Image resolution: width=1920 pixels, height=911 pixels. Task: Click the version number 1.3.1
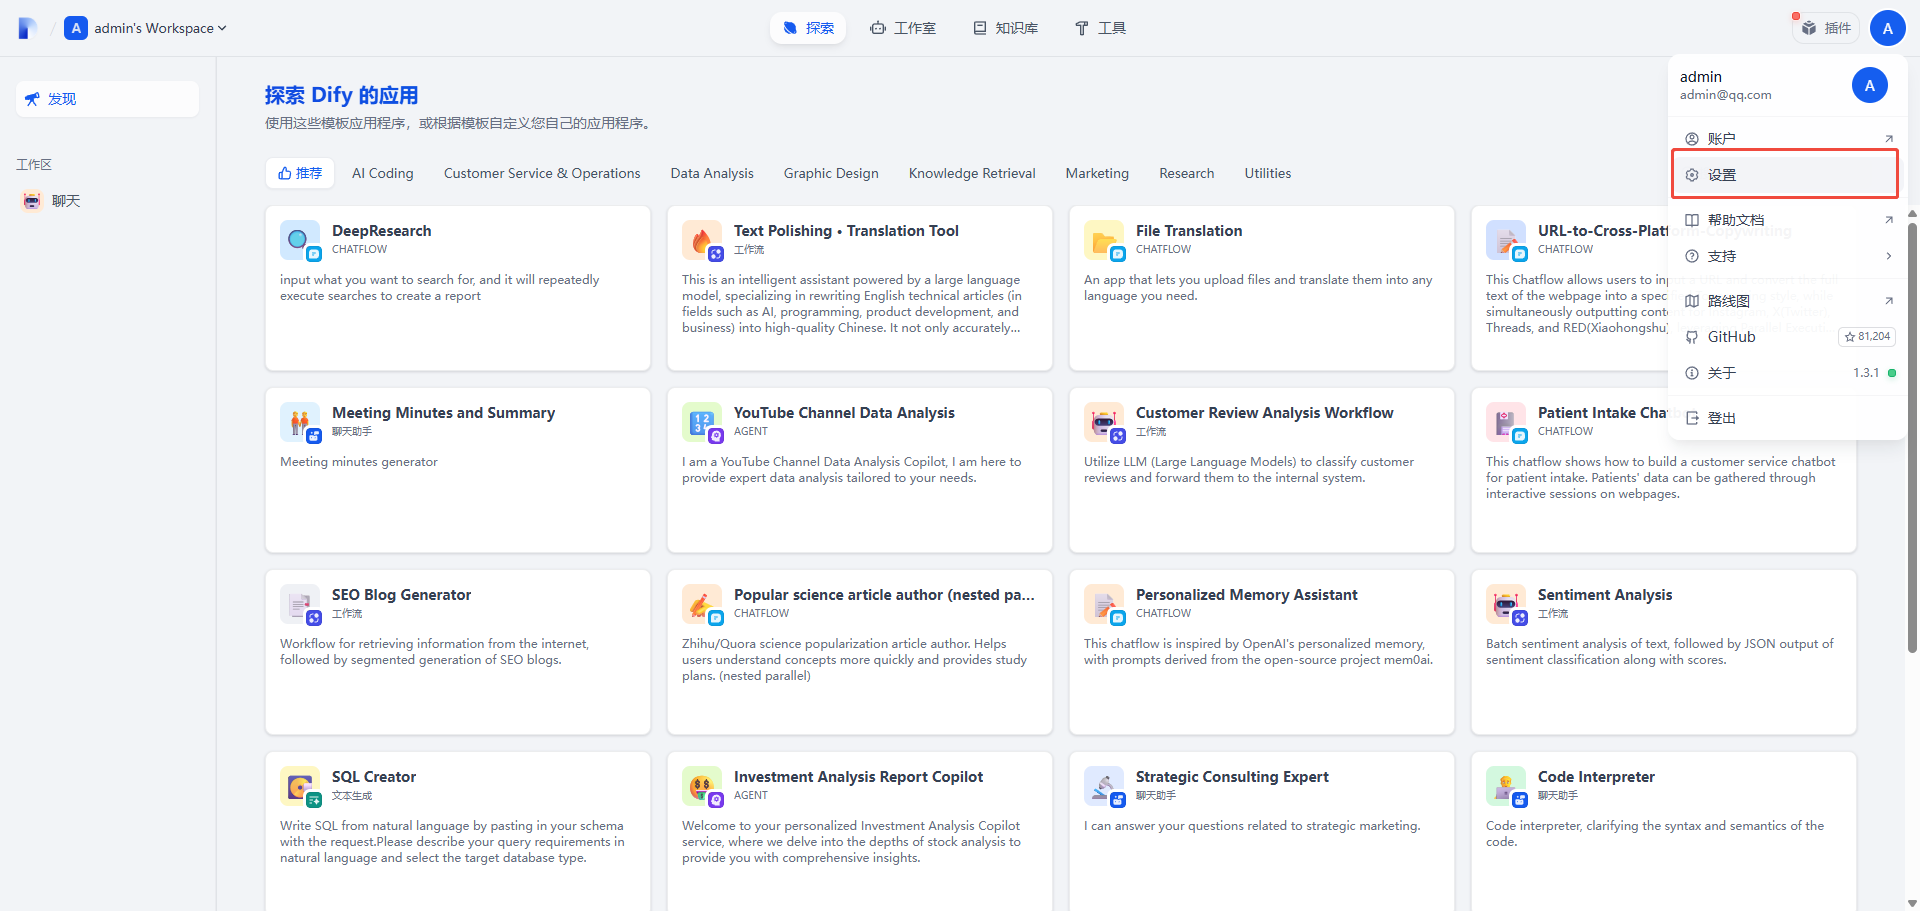point(1866,373)
